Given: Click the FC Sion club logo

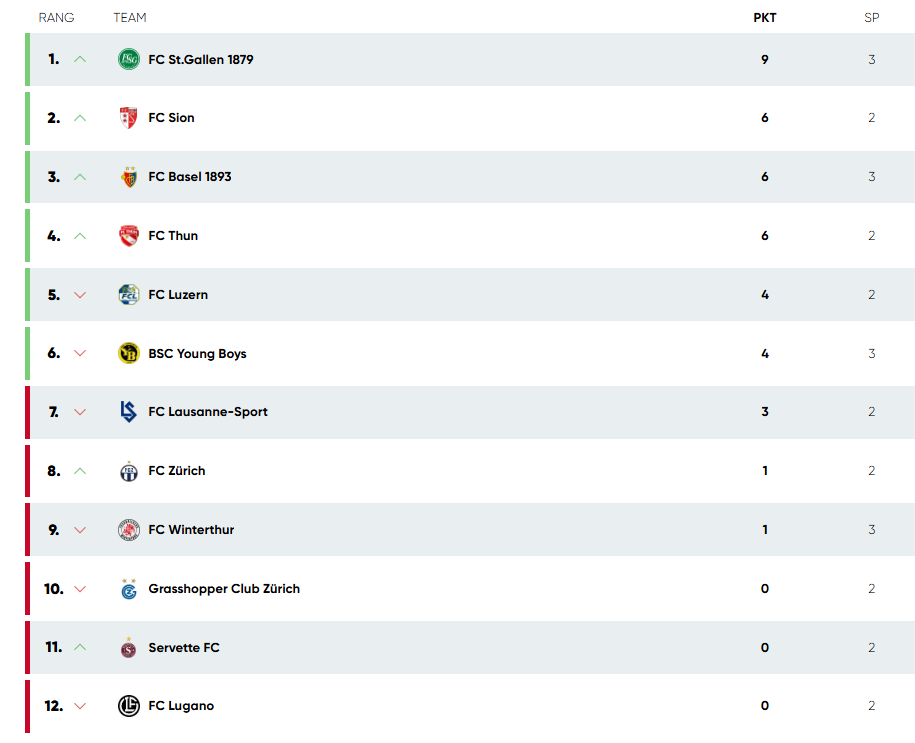Looking at the screenshot, I should point(128,118).
